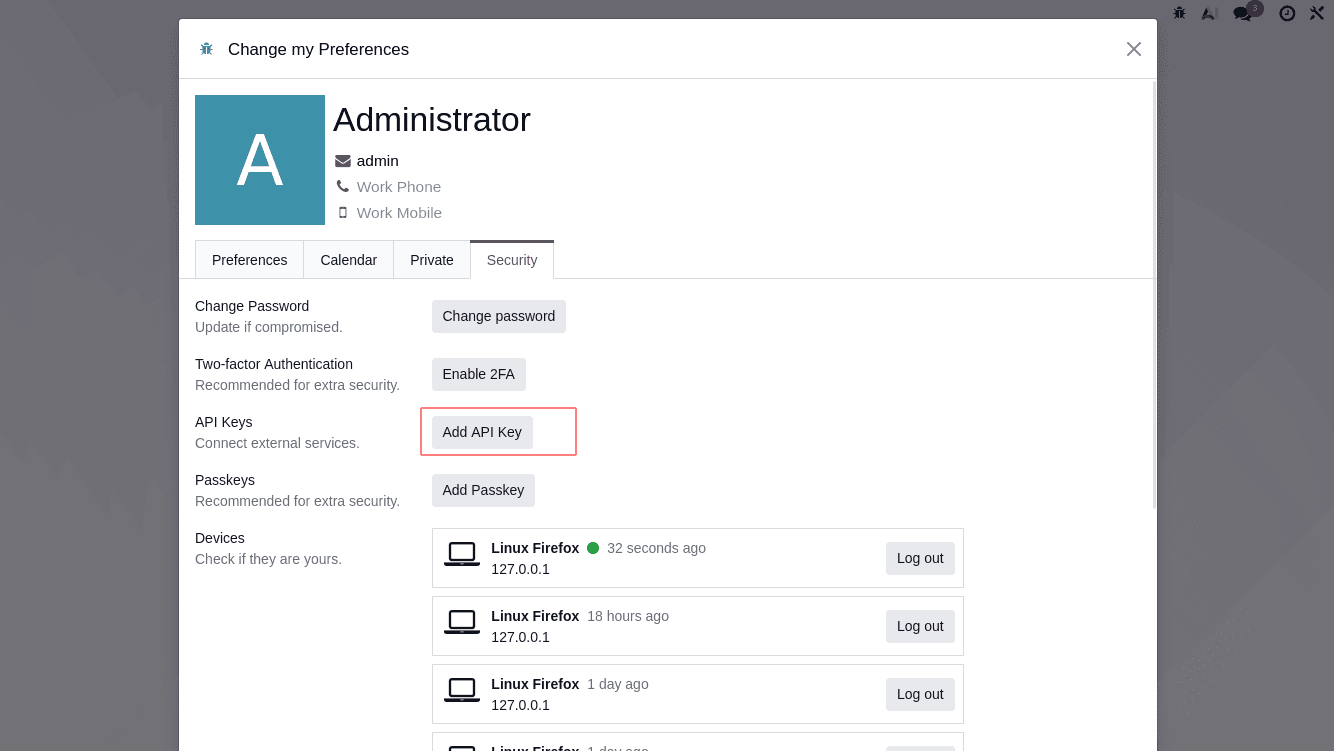Click the mobile device icon

click(x=343, y=212)
